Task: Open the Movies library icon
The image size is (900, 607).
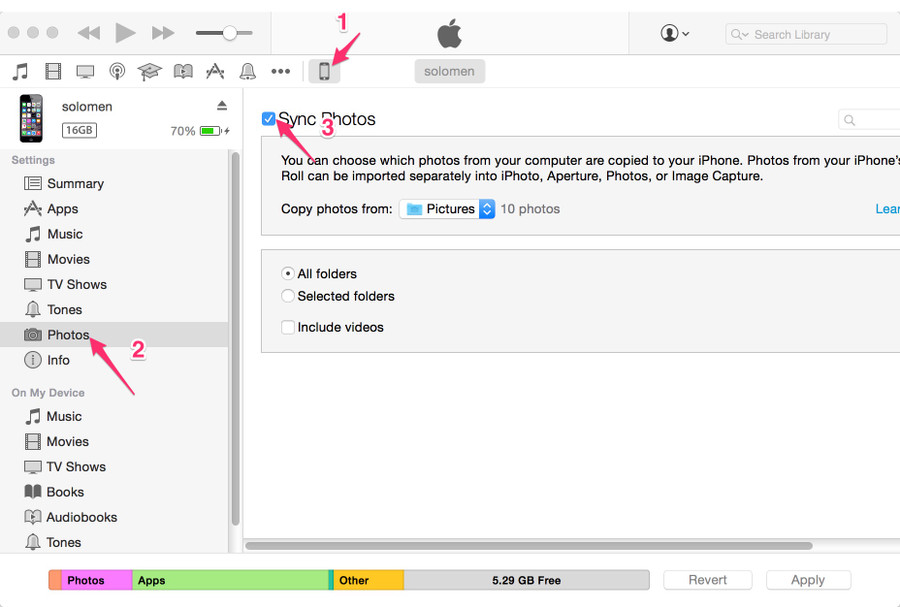Action: (53, 72)
